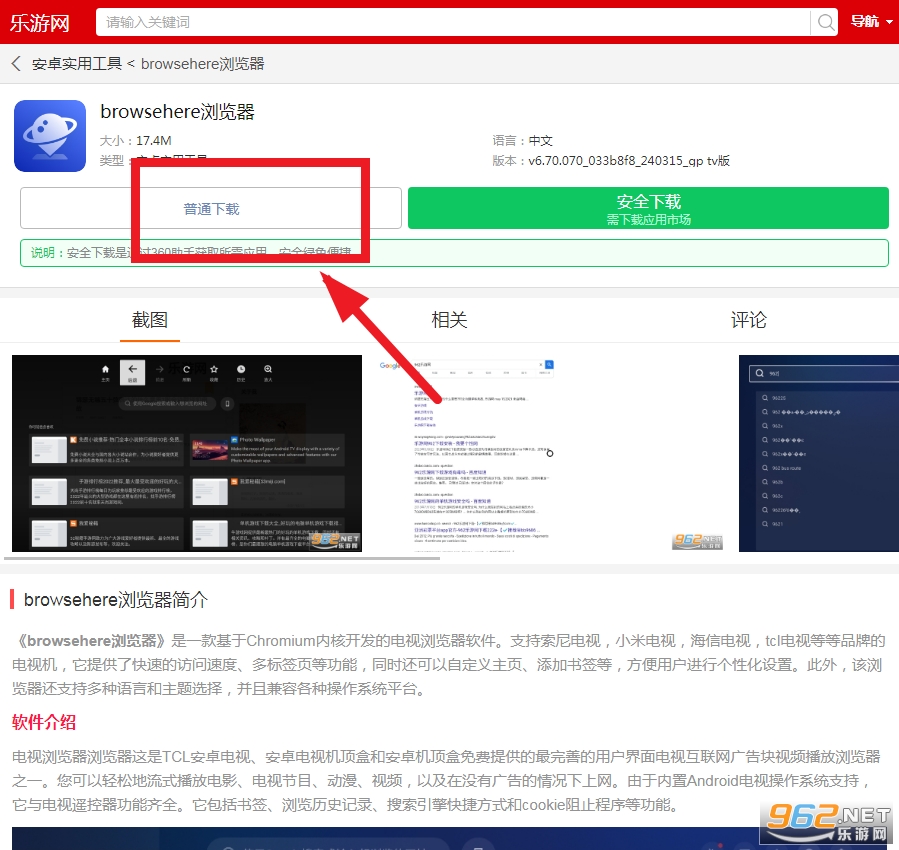Switch to the 截图 tab
This screenshot has height=850, width=899.
point(150,320)
